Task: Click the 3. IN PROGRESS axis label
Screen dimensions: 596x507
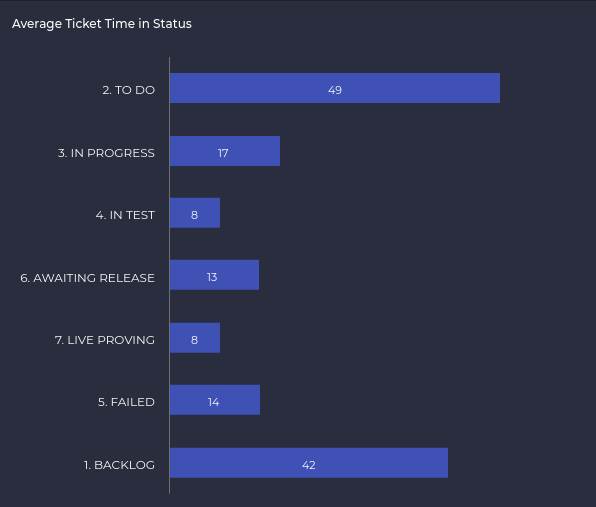Action: click(x=106, y=153)
